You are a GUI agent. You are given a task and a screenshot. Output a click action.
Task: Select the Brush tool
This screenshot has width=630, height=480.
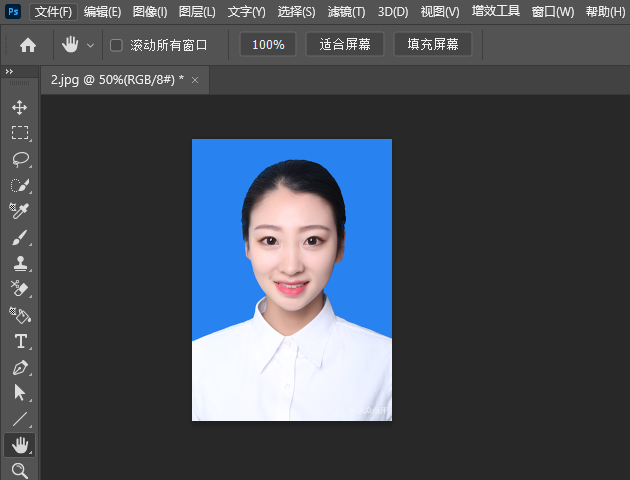(20, 237)
